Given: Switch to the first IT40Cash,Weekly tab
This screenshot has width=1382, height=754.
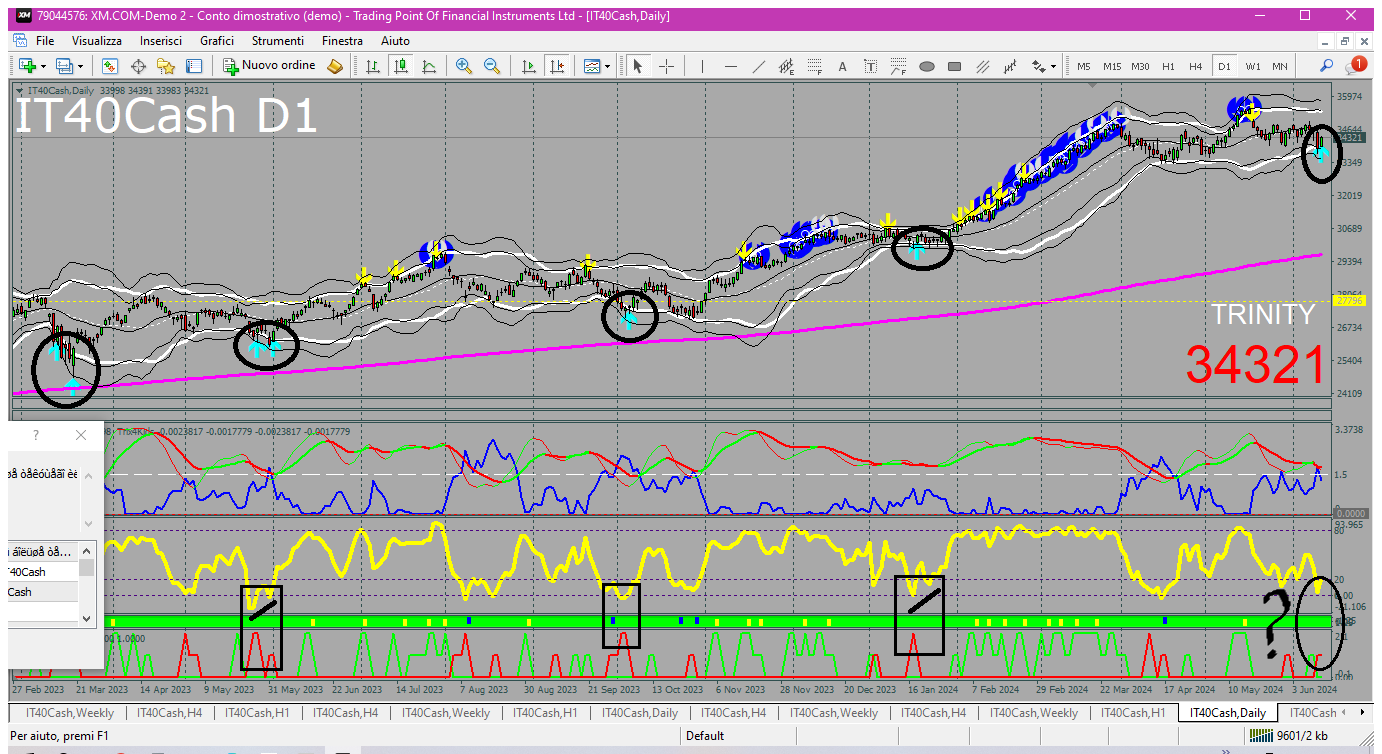Looking at the screenshot, I should tap(70, 713).
